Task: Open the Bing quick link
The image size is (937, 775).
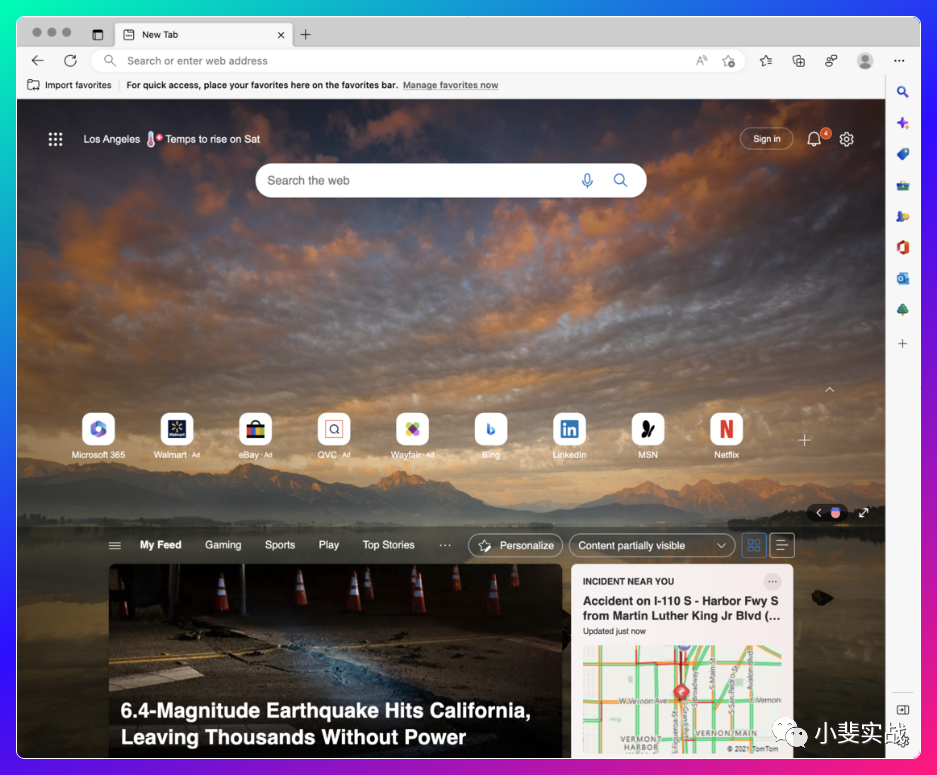Action: click(x=491, y=436)
